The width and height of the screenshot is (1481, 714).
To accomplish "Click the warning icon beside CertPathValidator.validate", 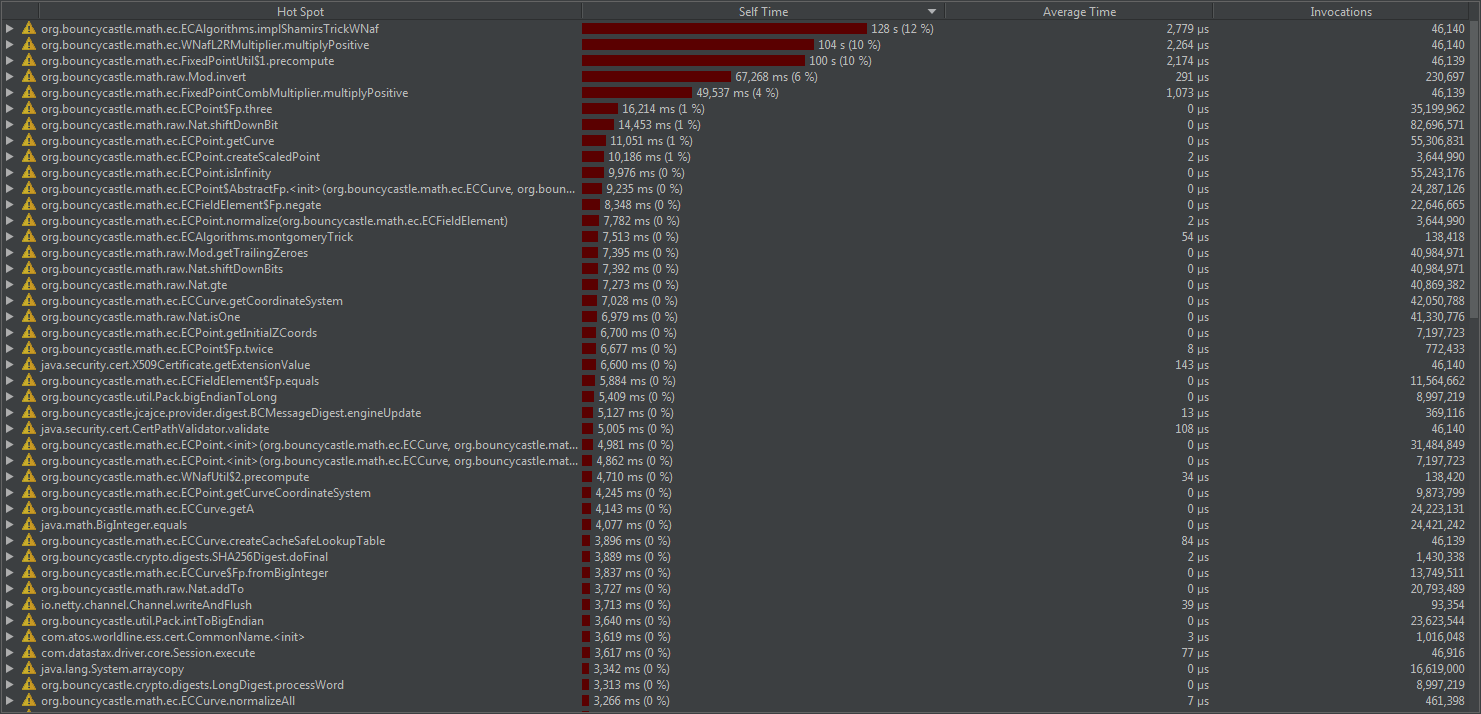I will 28,428.
